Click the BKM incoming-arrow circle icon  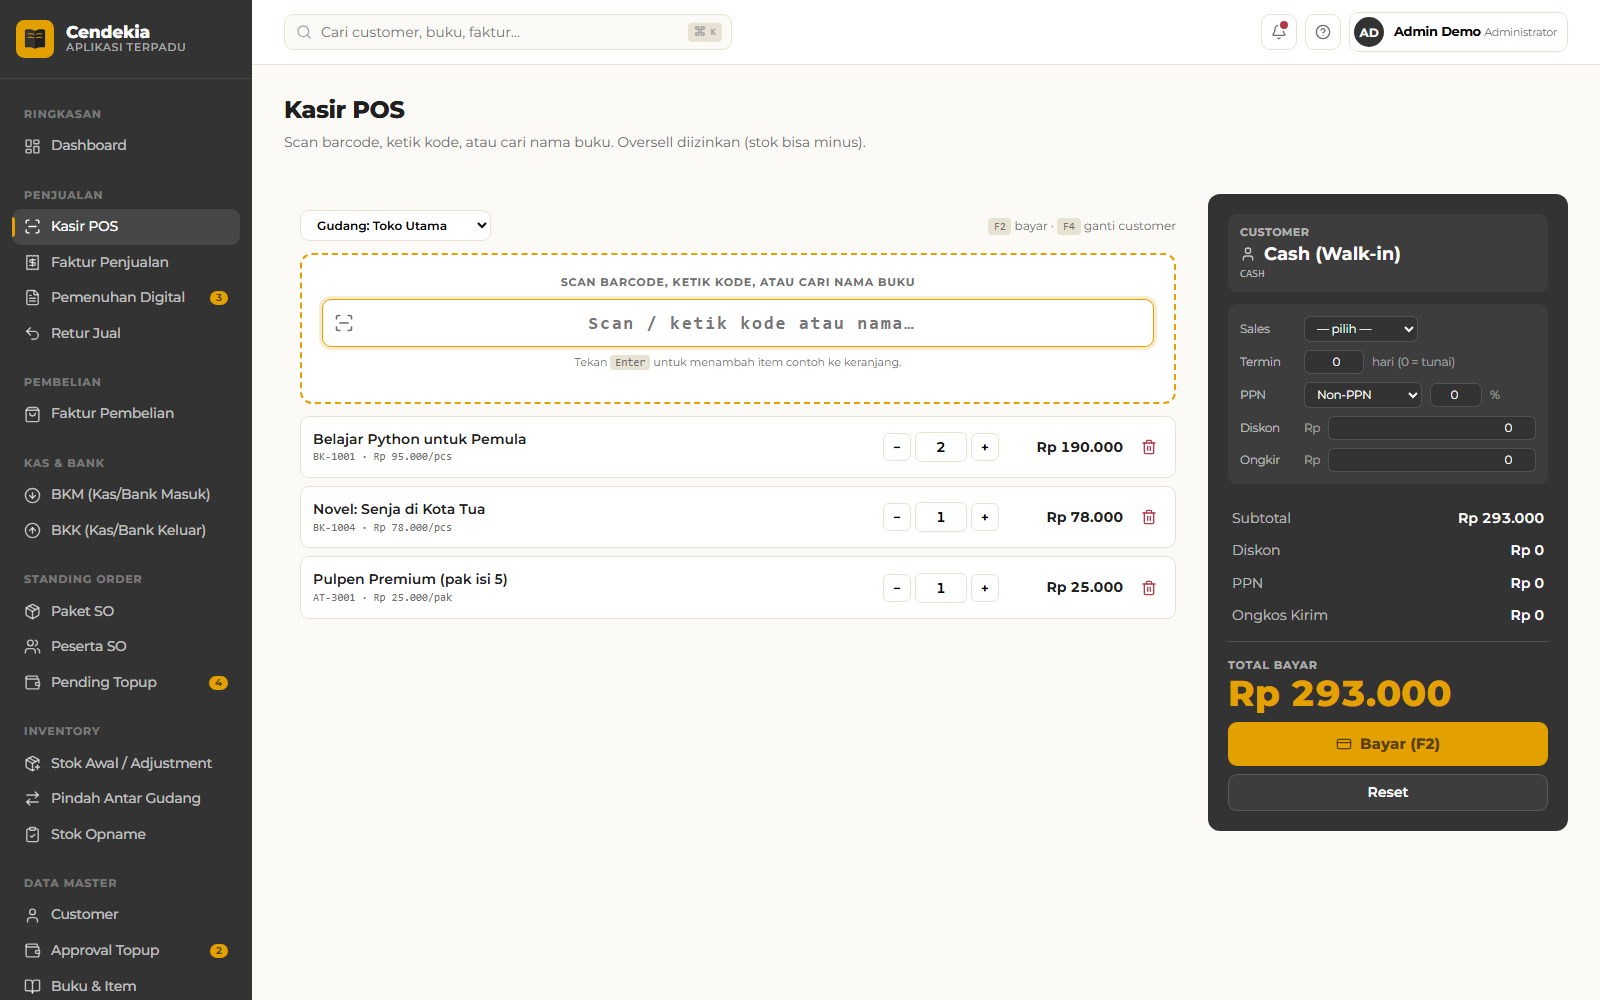pos(32,495)
